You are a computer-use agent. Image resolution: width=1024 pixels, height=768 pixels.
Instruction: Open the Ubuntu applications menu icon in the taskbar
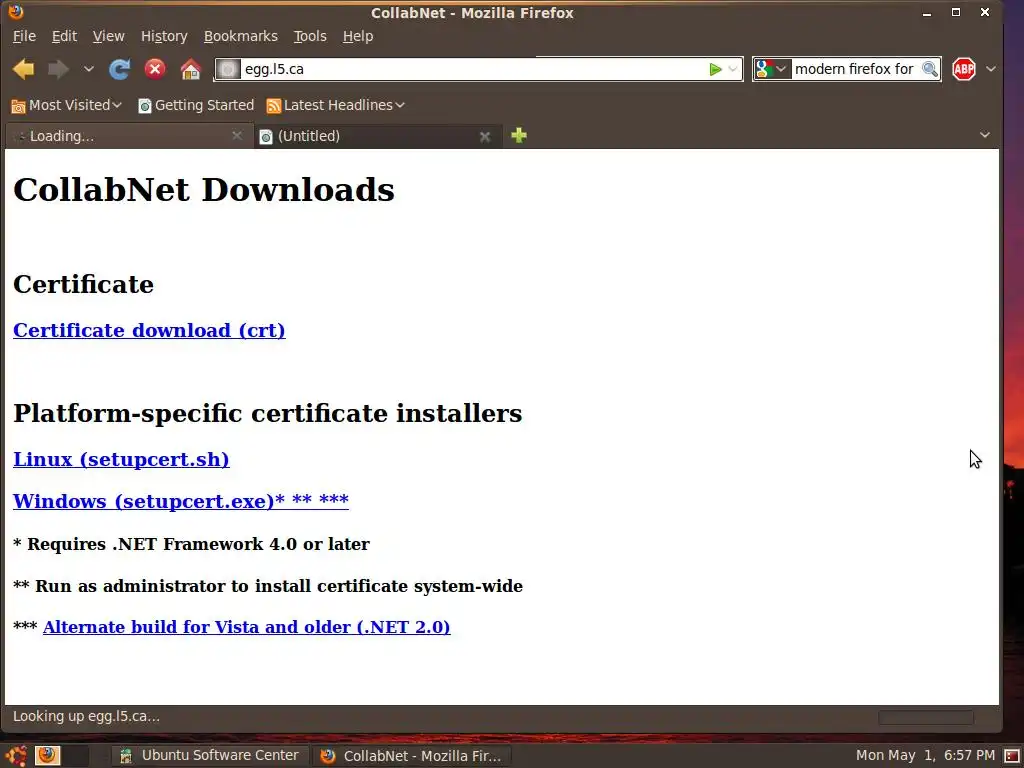(x=16, y=756)
